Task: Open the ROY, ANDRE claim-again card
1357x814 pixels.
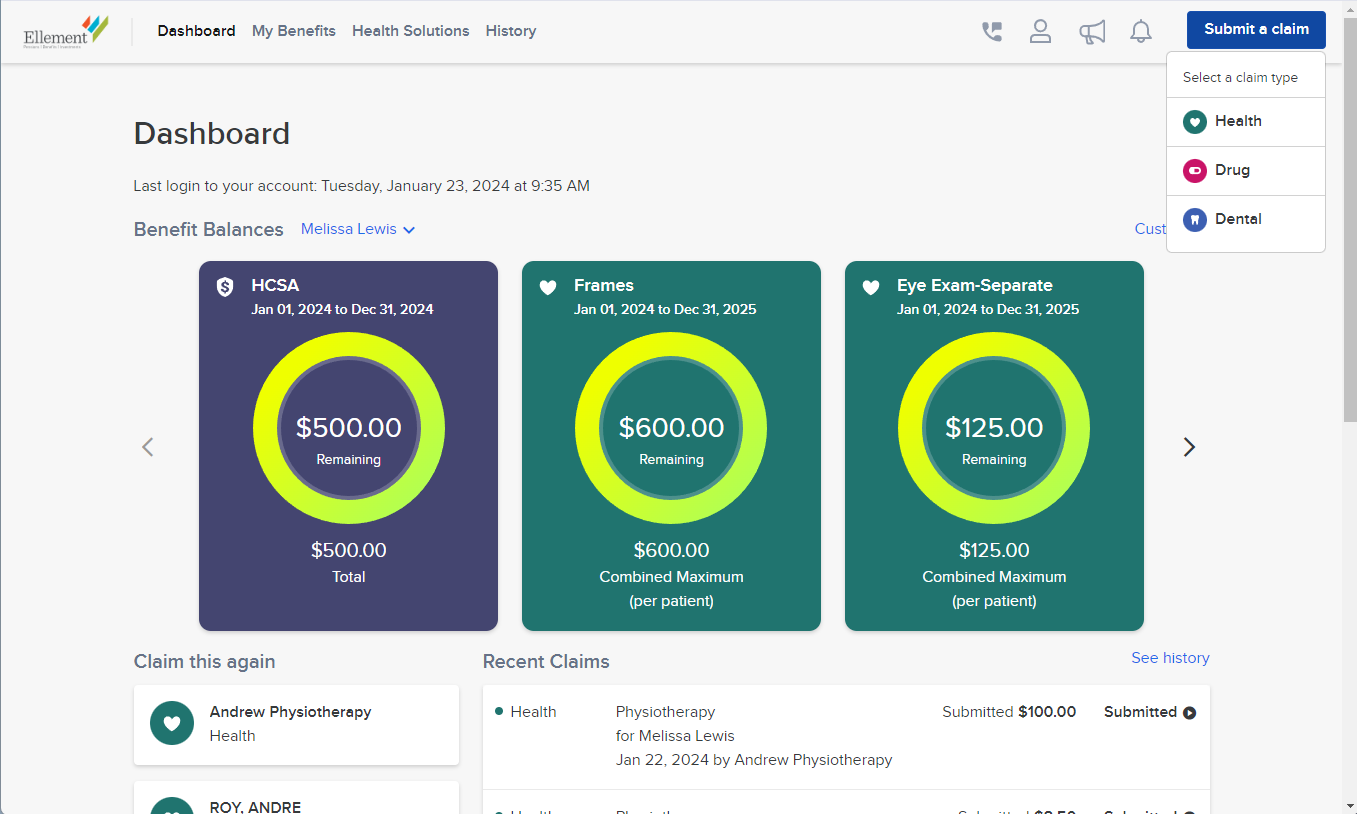Action: 296,798
